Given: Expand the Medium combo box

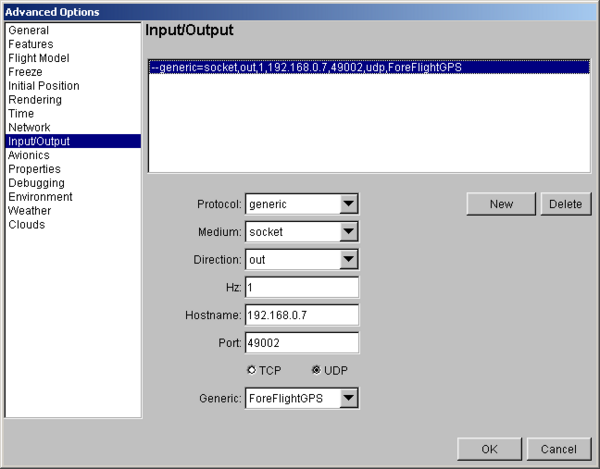Looking at the screenshot, I should coord(348,232).
